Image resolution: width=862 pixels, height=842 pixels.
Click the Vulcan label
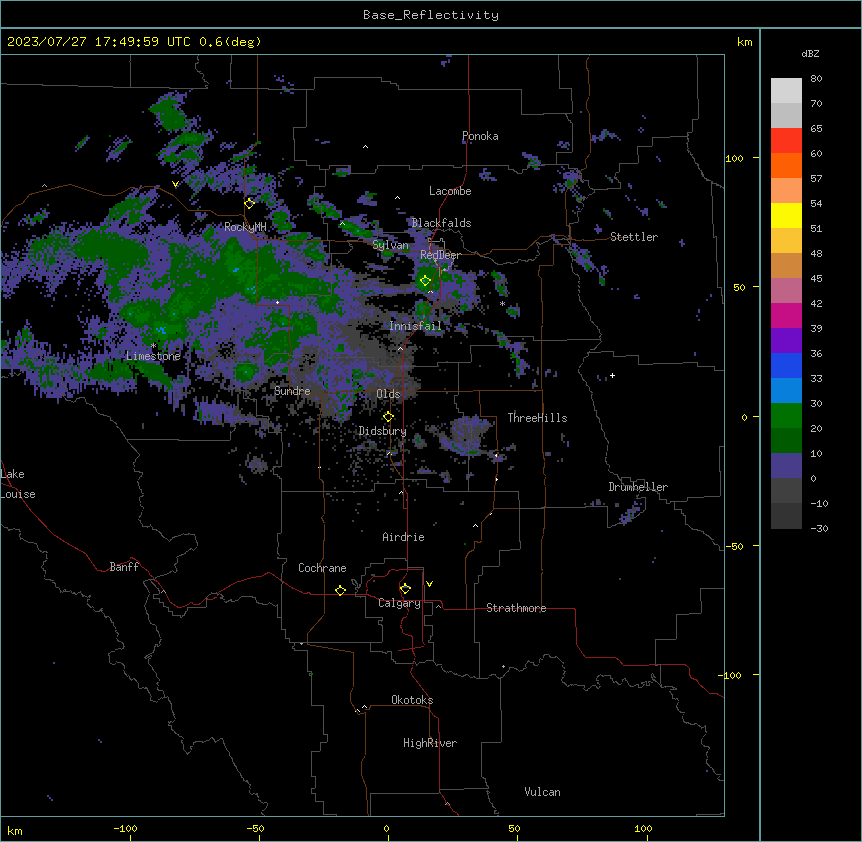pos(543,792)
